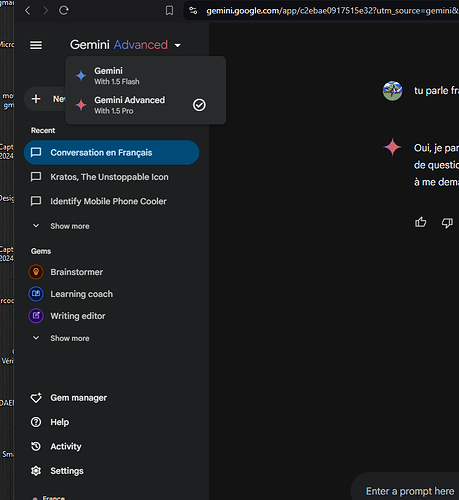Click the Activity history clock icon
Image resolution: width=459 pixels, height=500 pixels.
point(36,446)
